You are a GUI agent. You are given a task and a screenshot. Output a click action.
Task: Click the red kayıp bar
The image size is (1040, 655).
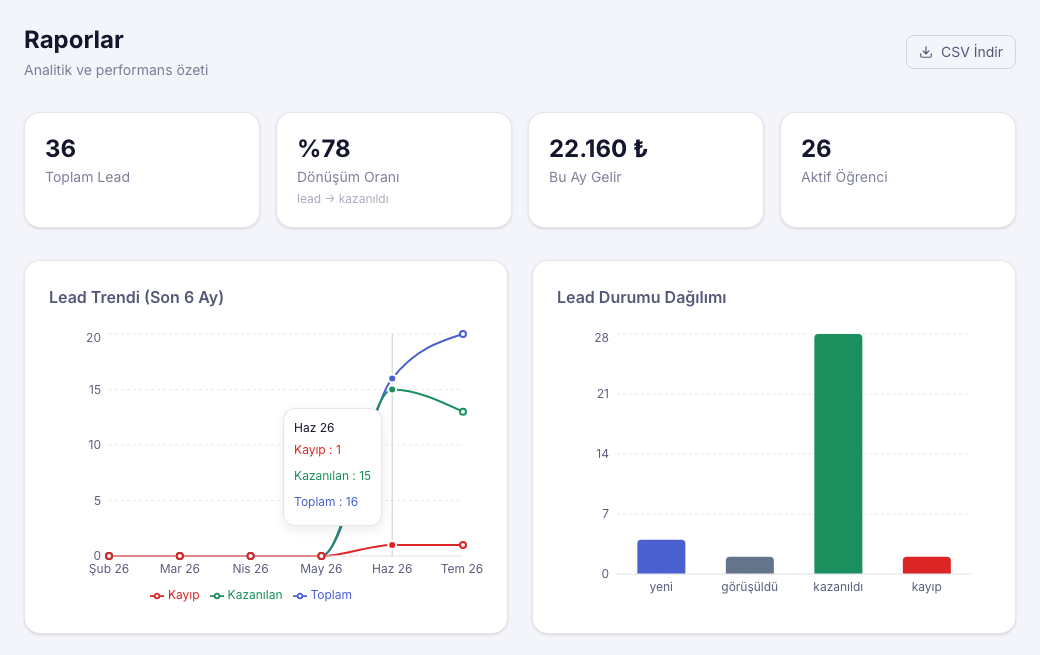[x=927, y=566]
